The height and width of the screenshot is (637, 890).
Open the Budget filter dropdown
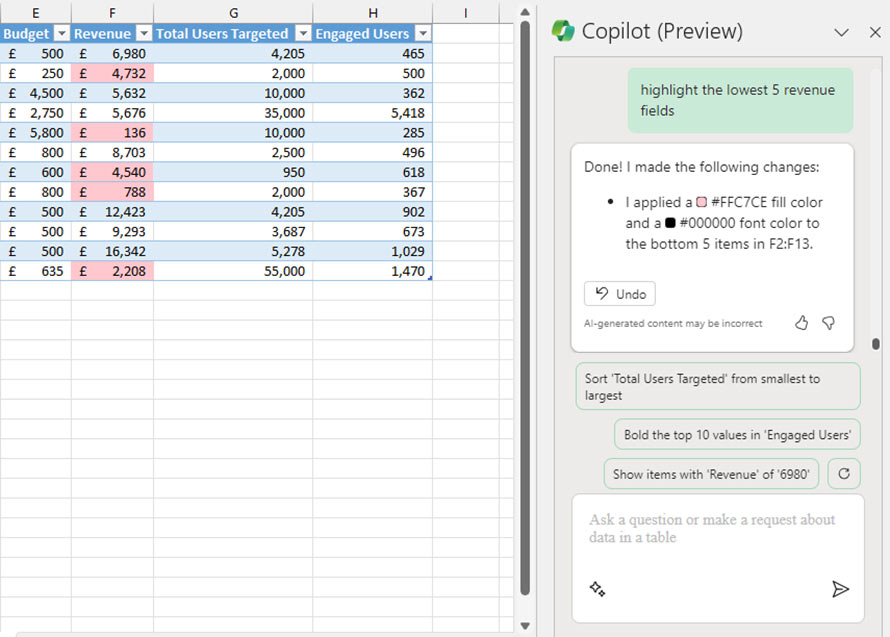(62, 33)
